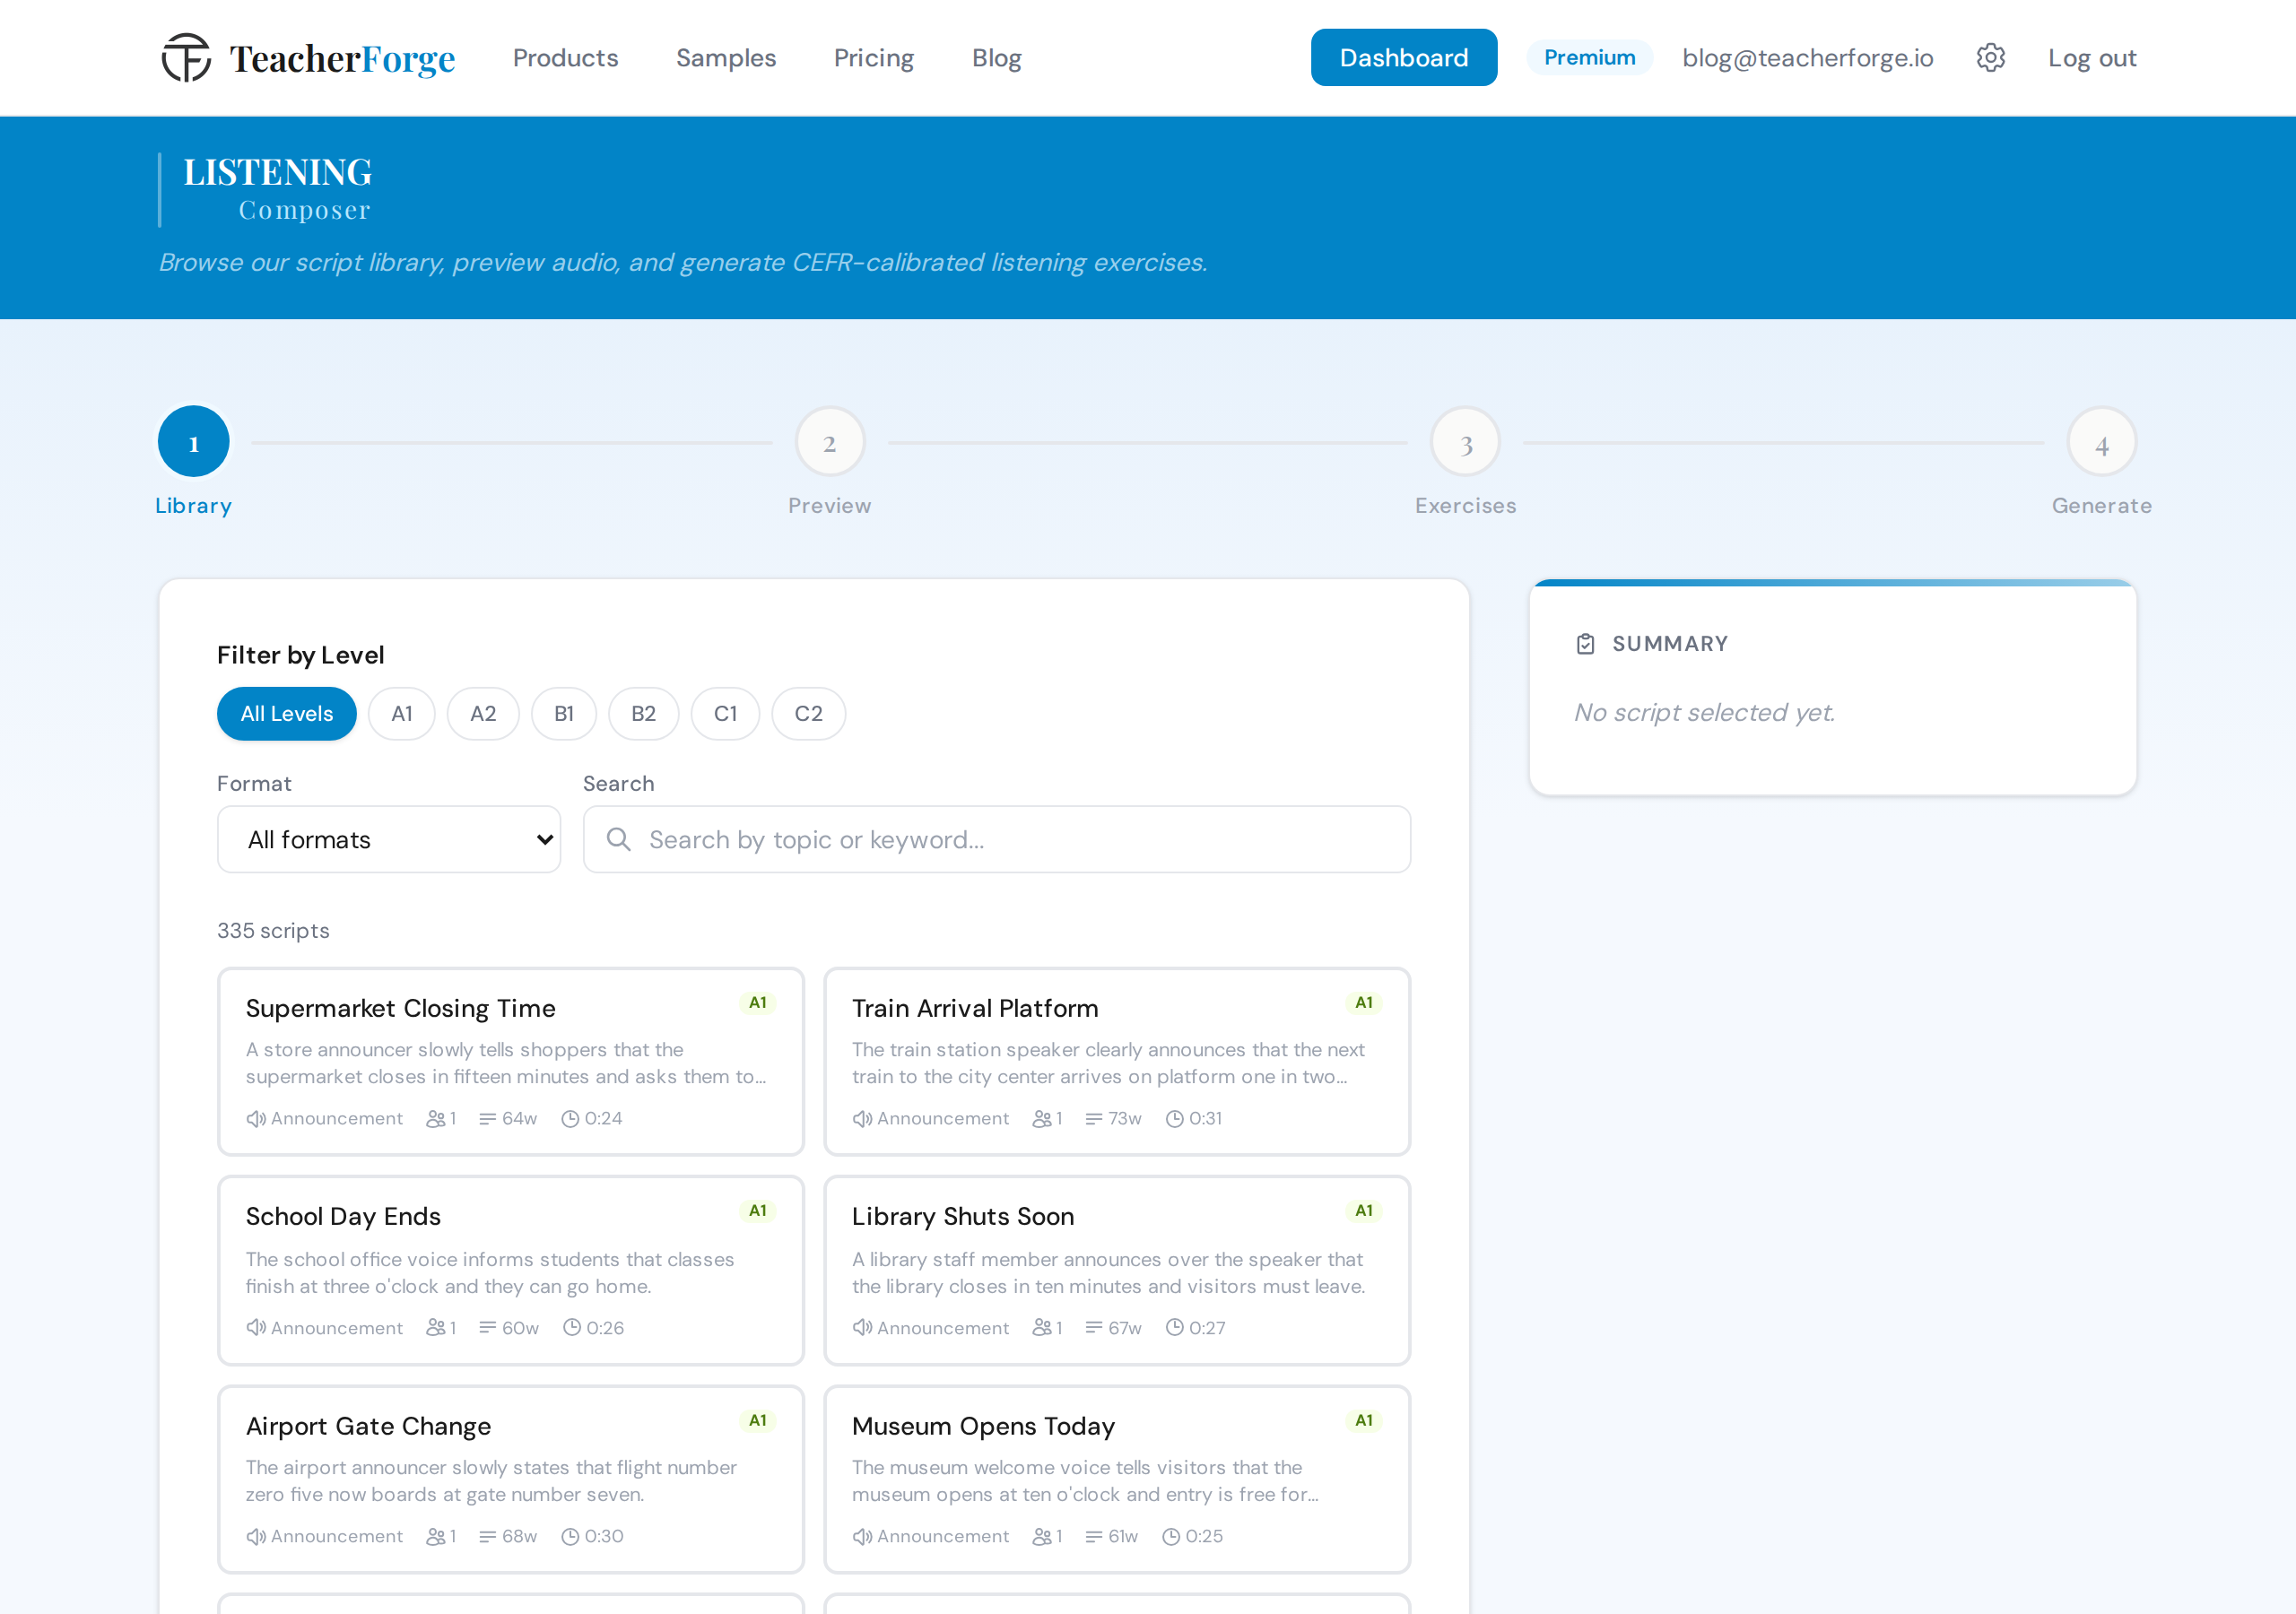Click A1 badge on Supermarket Closing Time card
This screenshot has height=1614, width=2296.
758,1003
